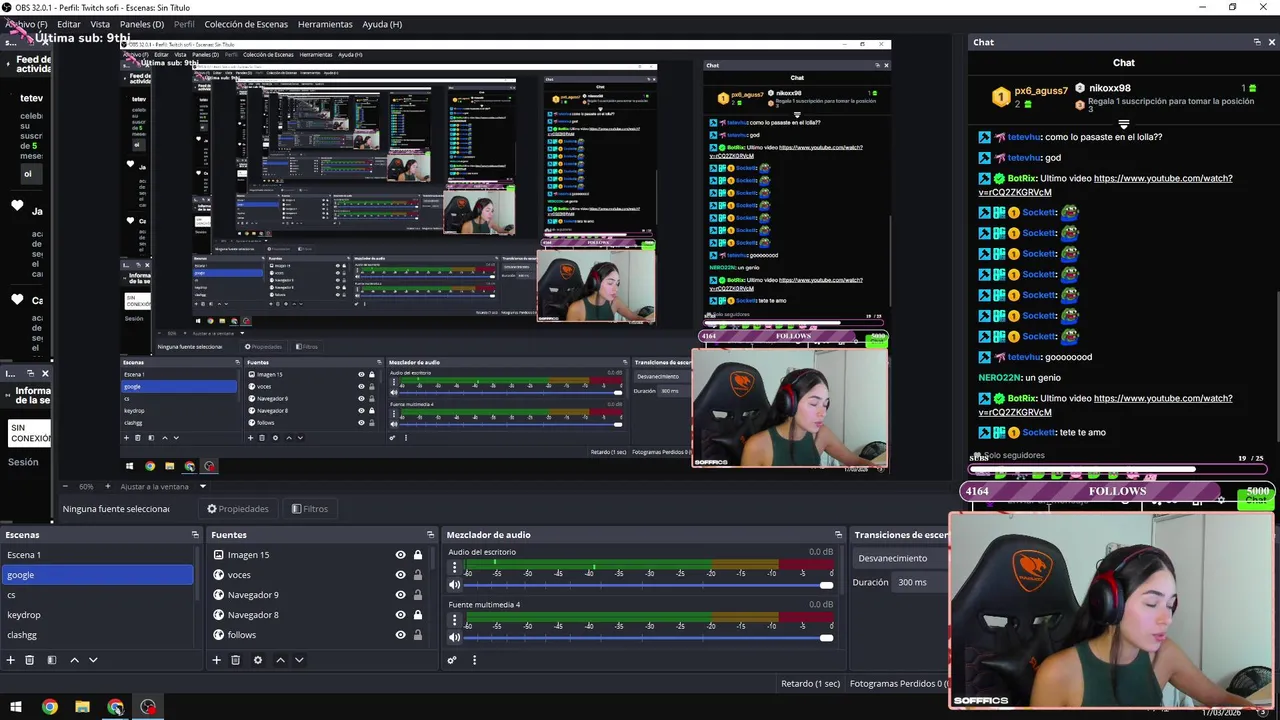Screen dimensions: 1280x720
Task: Open the Vista menu
Action: tap(100, 24)
